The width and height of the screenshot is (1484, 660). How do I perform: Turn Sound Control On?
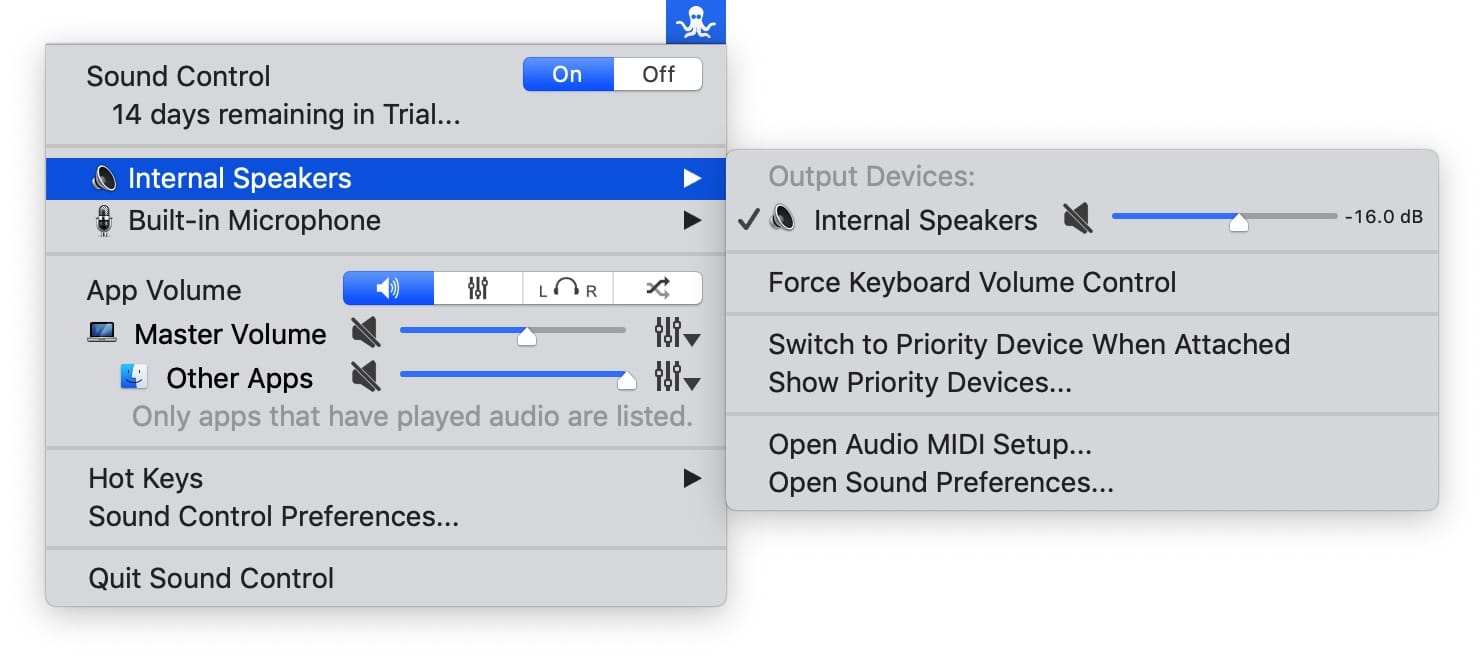567,75
